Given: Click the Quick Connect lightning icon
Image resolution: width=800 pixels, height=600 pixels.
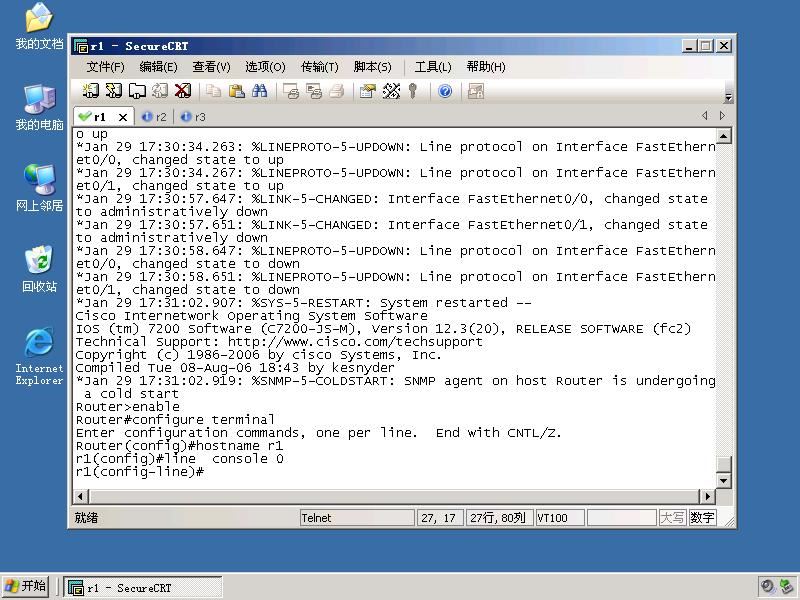Looking at the screenshot, I should (114, 91).
